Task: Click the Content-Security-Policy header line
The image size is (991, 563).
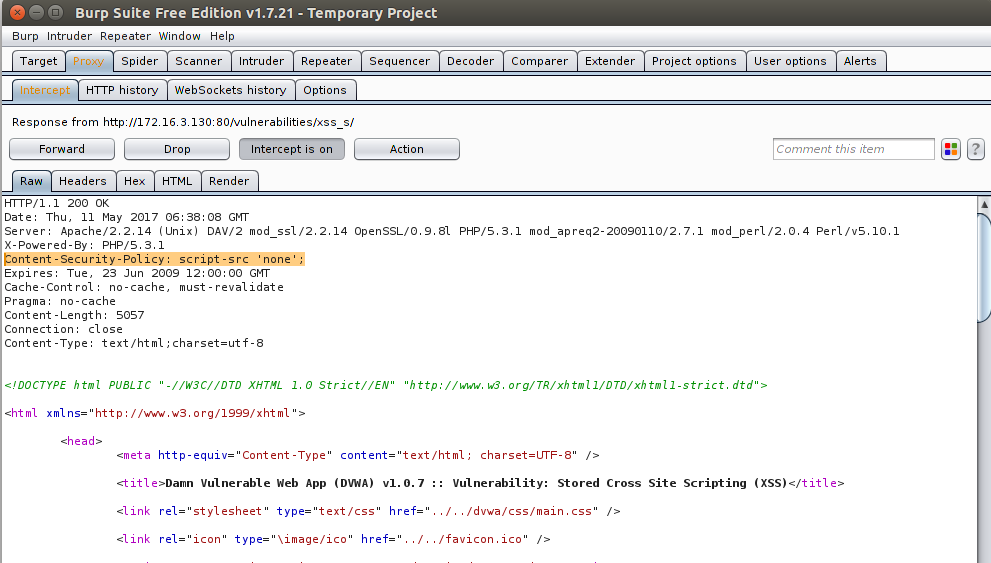Action: (x=154, y=259)
